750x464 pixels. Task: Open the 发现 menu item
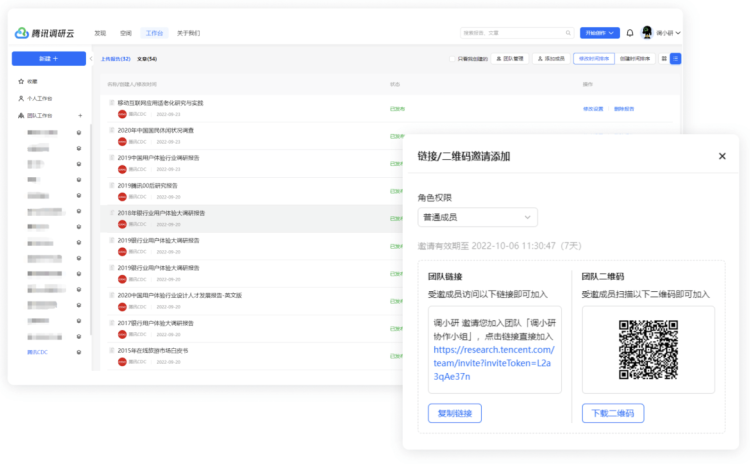pos(100,33)
